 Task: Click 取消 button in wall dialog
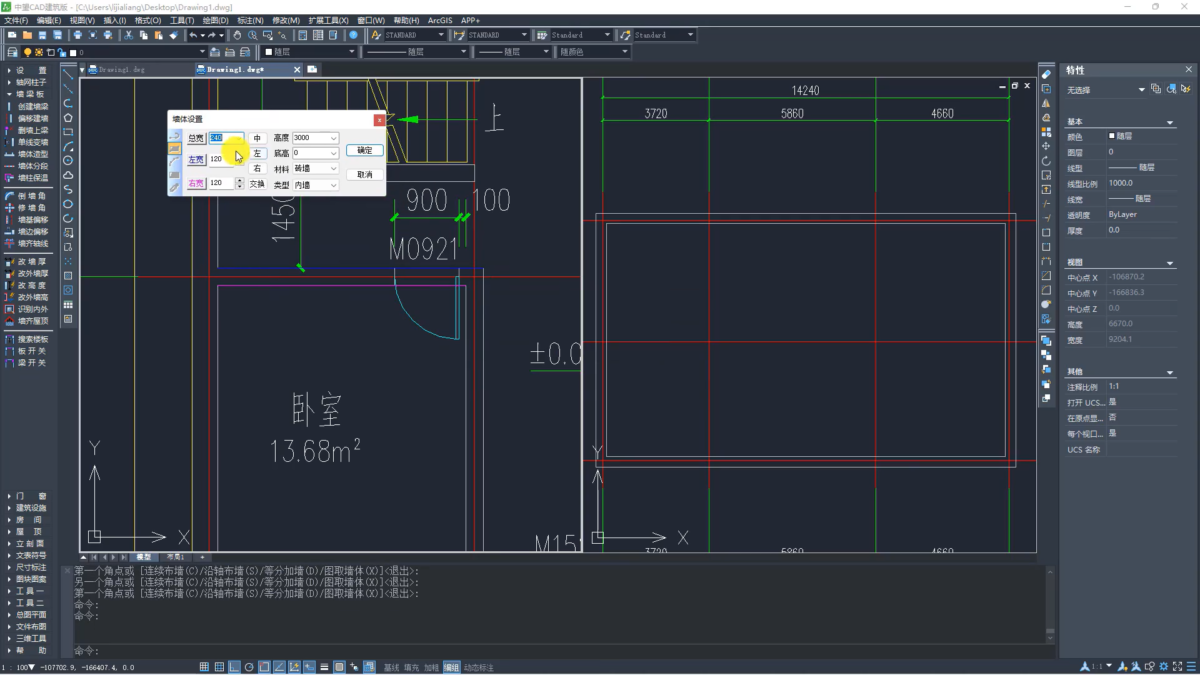pos(364,174)
